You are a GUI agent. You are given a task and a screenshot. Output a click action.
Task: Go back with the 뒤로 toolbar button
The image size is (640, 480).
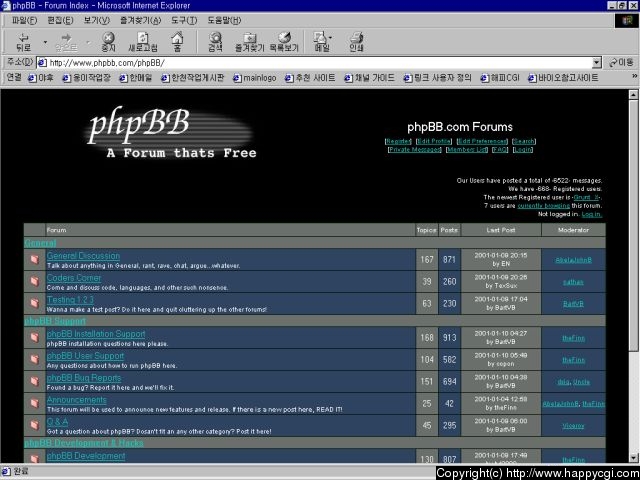tap(24, 42)
